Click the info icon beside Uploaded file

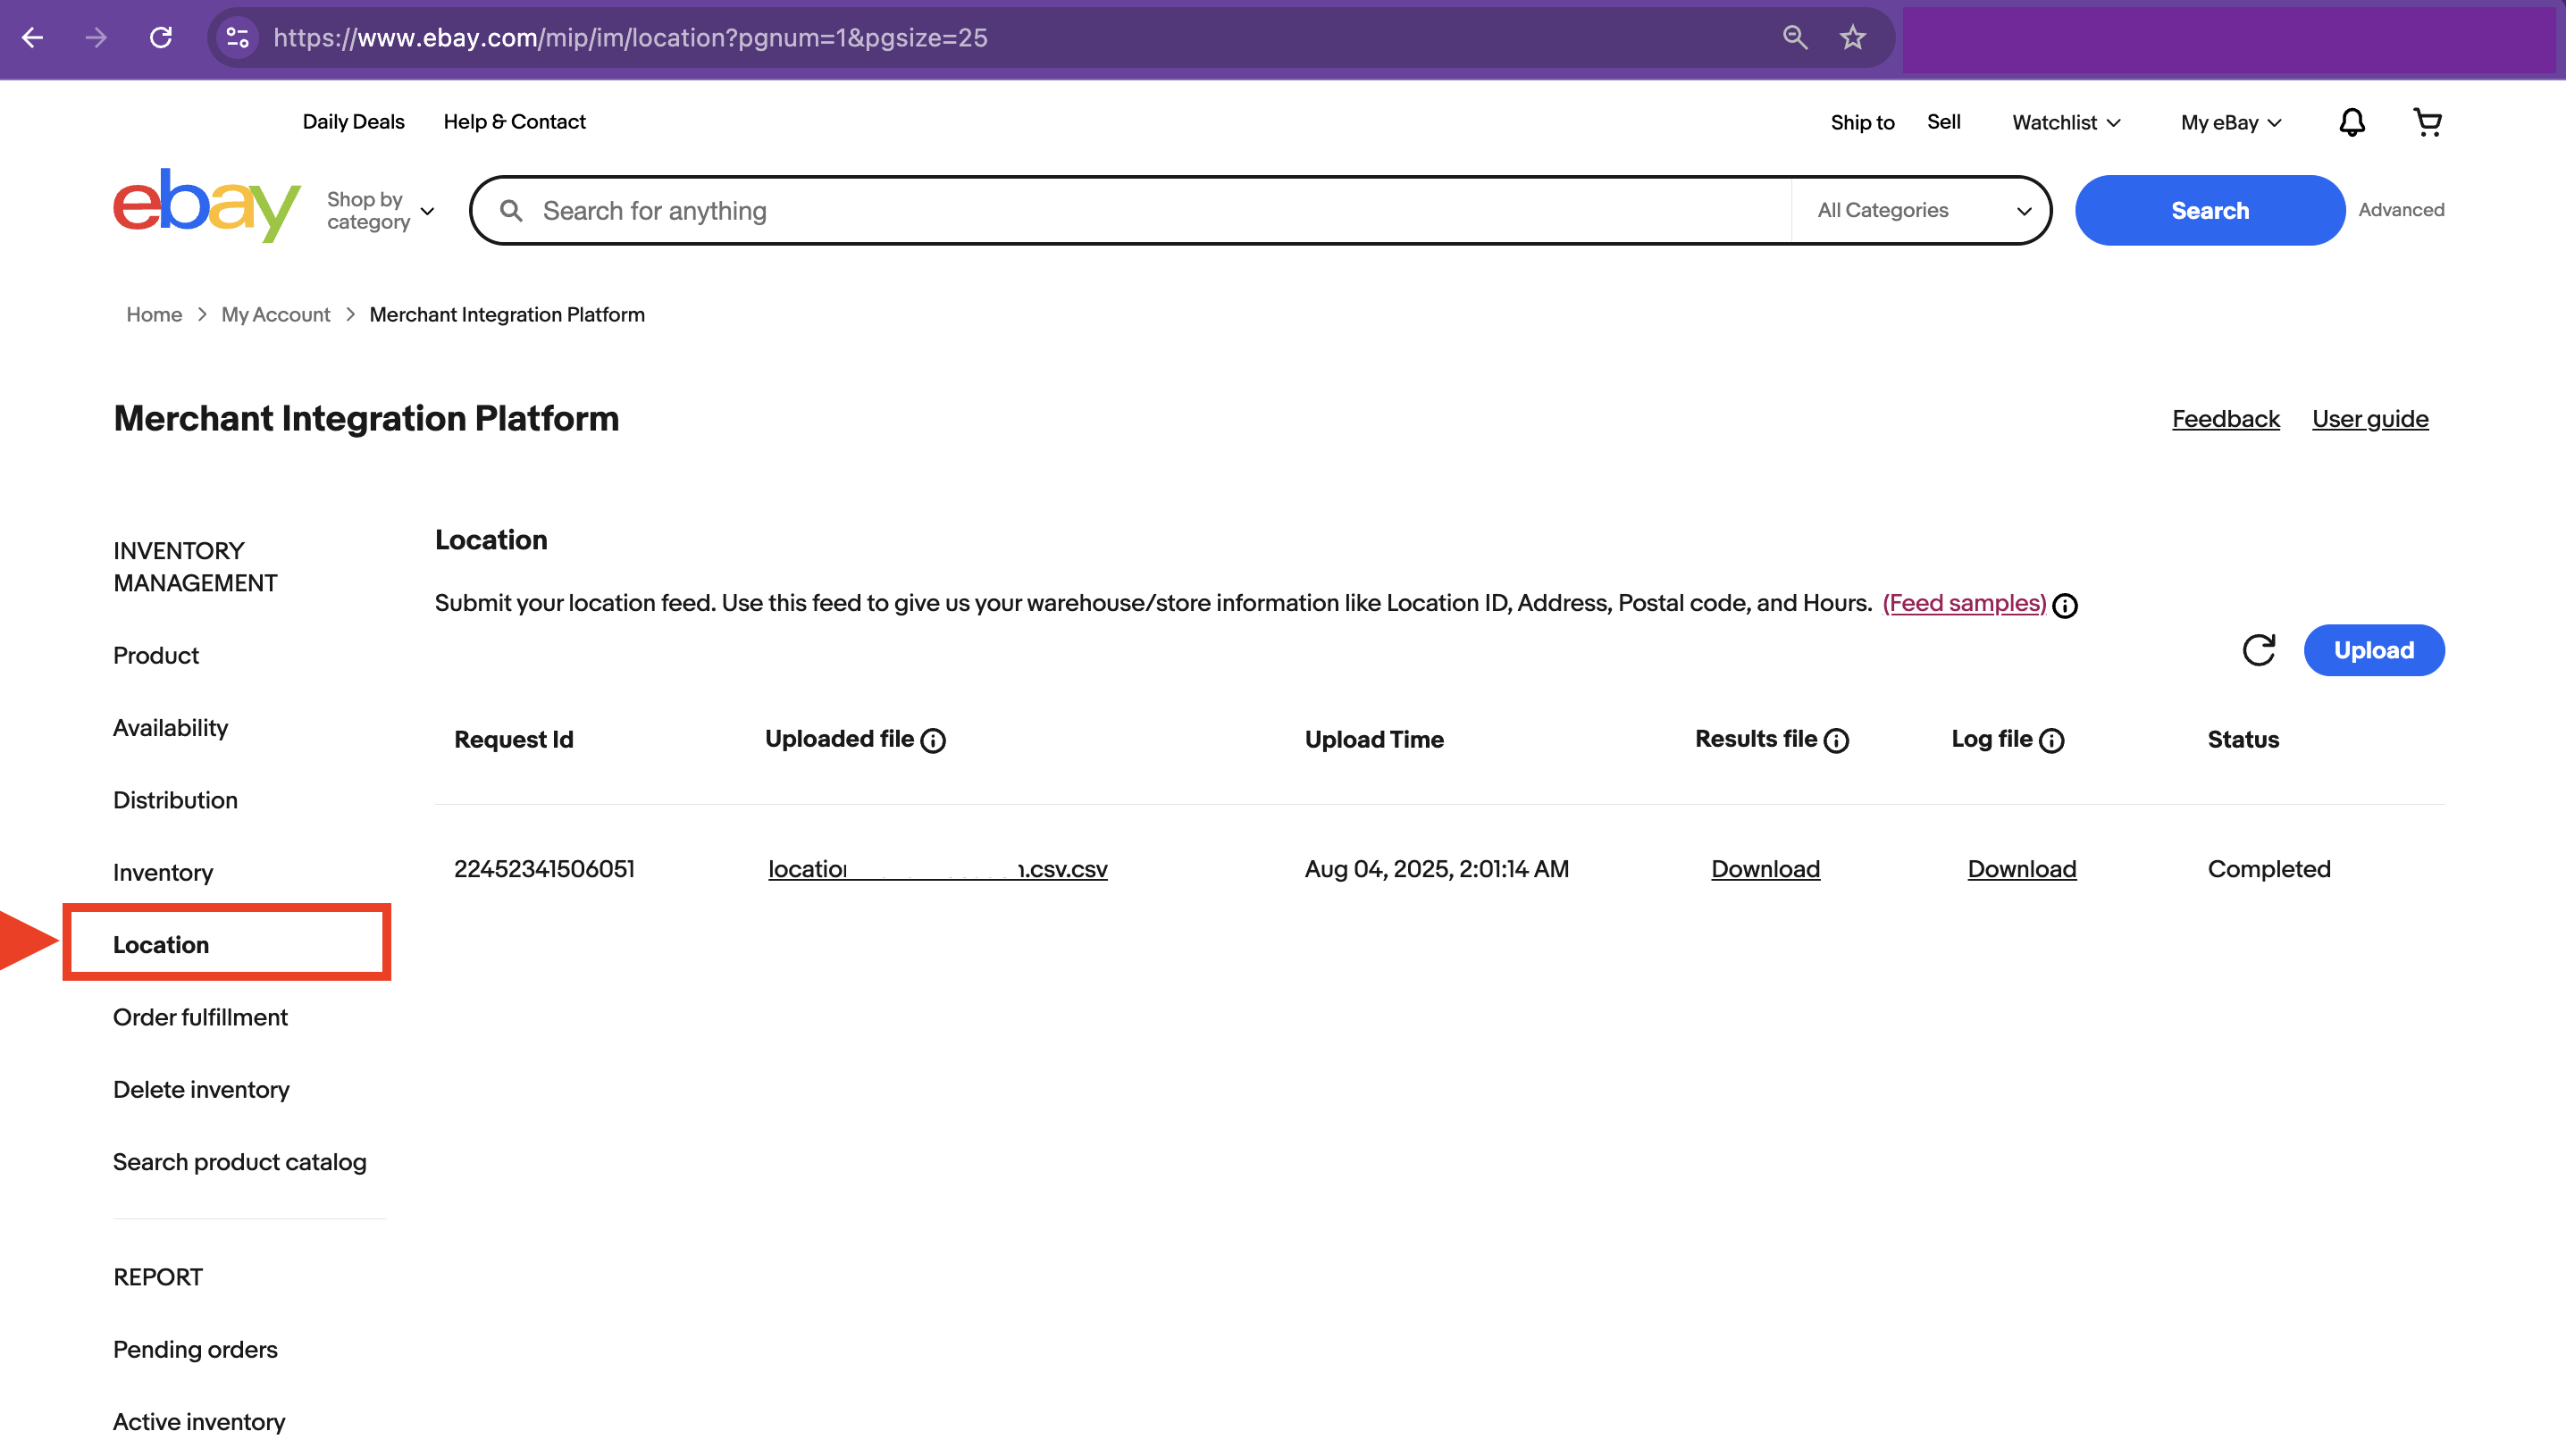point(933,741)
